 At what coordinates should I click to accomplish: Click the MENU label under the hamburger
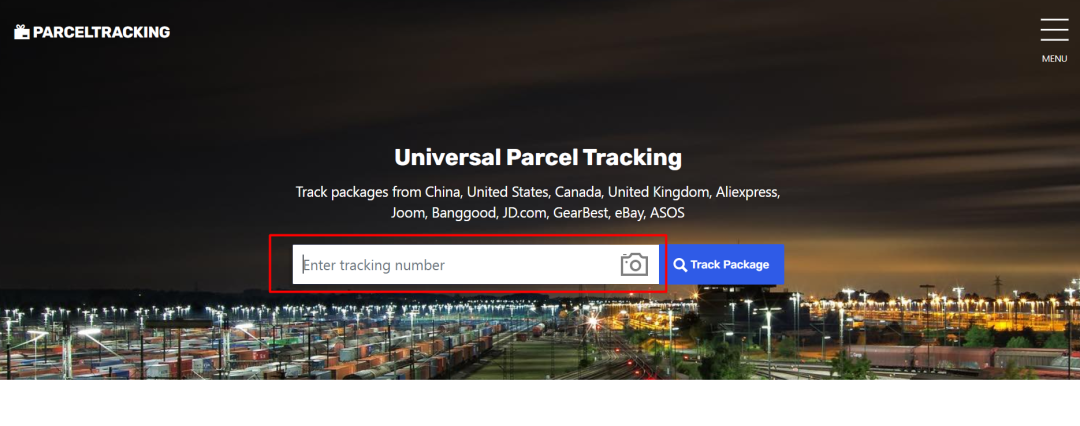point(1054,59)
